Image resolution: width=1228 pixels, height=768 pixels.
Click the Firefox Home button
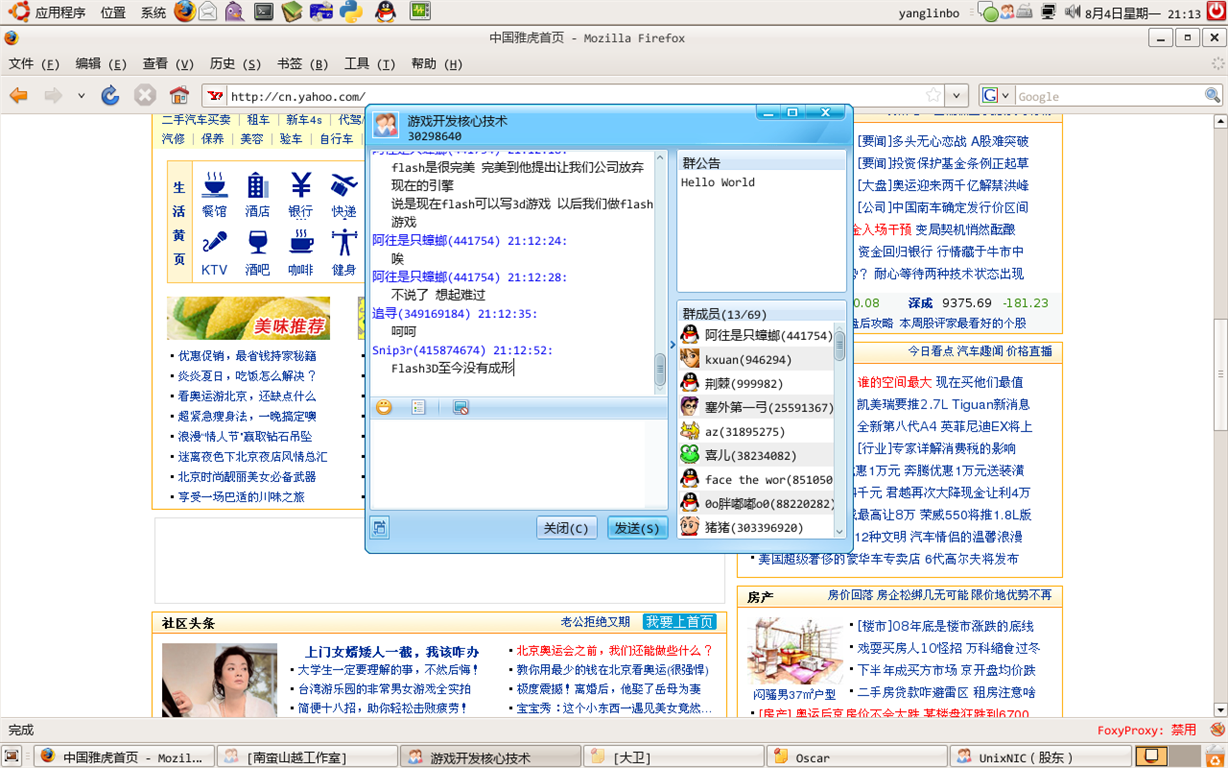click(x=179, y=96)
